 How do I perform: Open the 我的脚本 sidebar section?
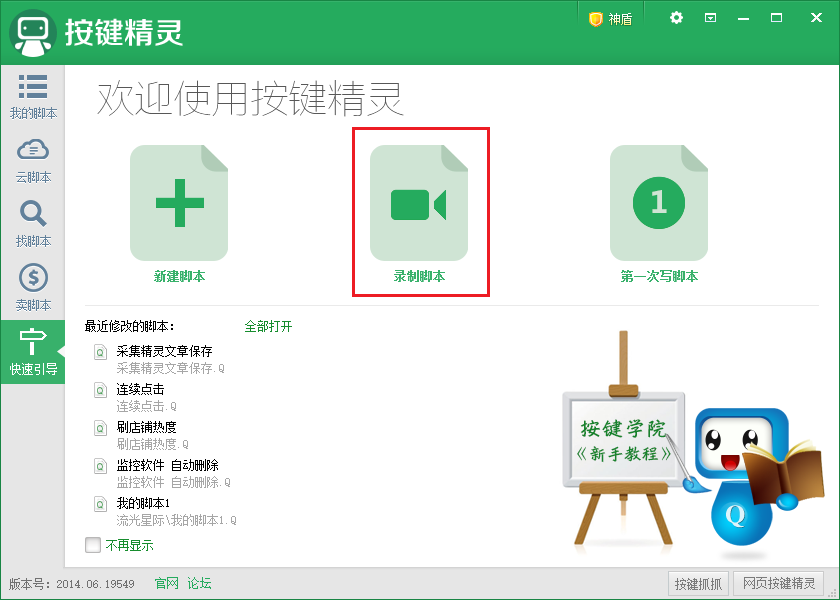[33, 97]
